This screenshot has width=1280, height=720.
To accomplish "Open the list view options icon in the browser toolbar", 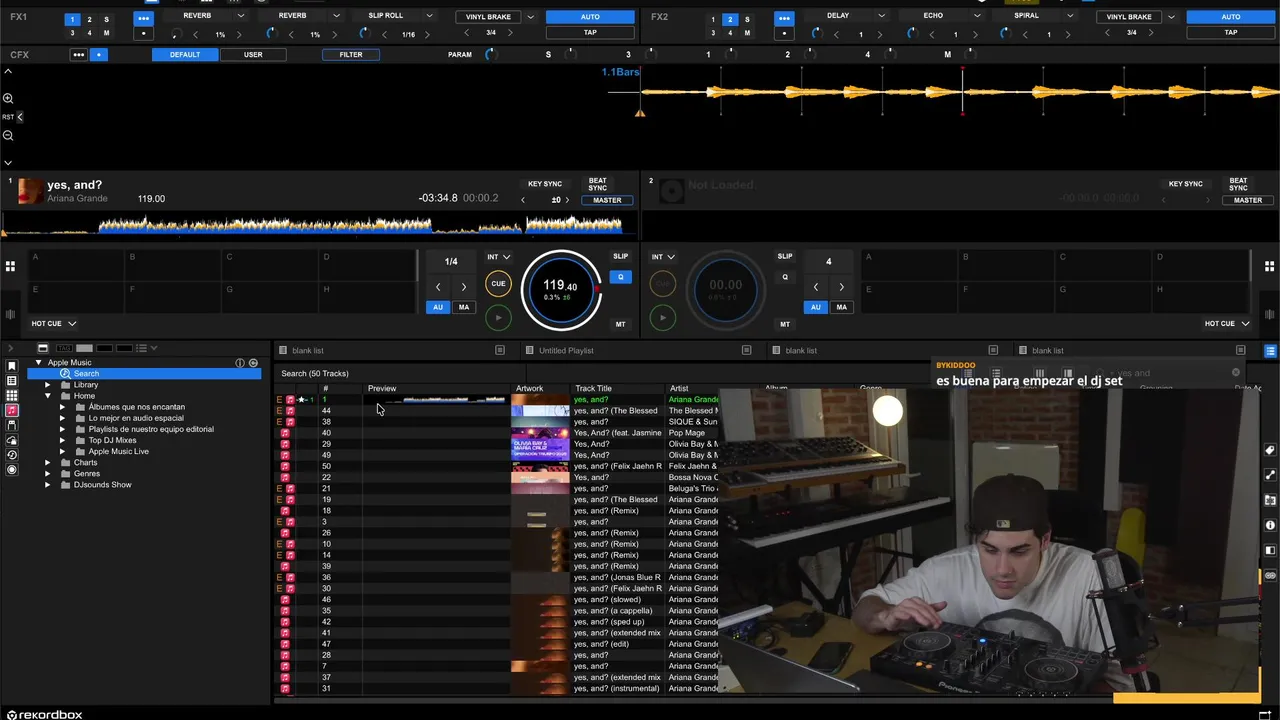I will click(145, 348).
